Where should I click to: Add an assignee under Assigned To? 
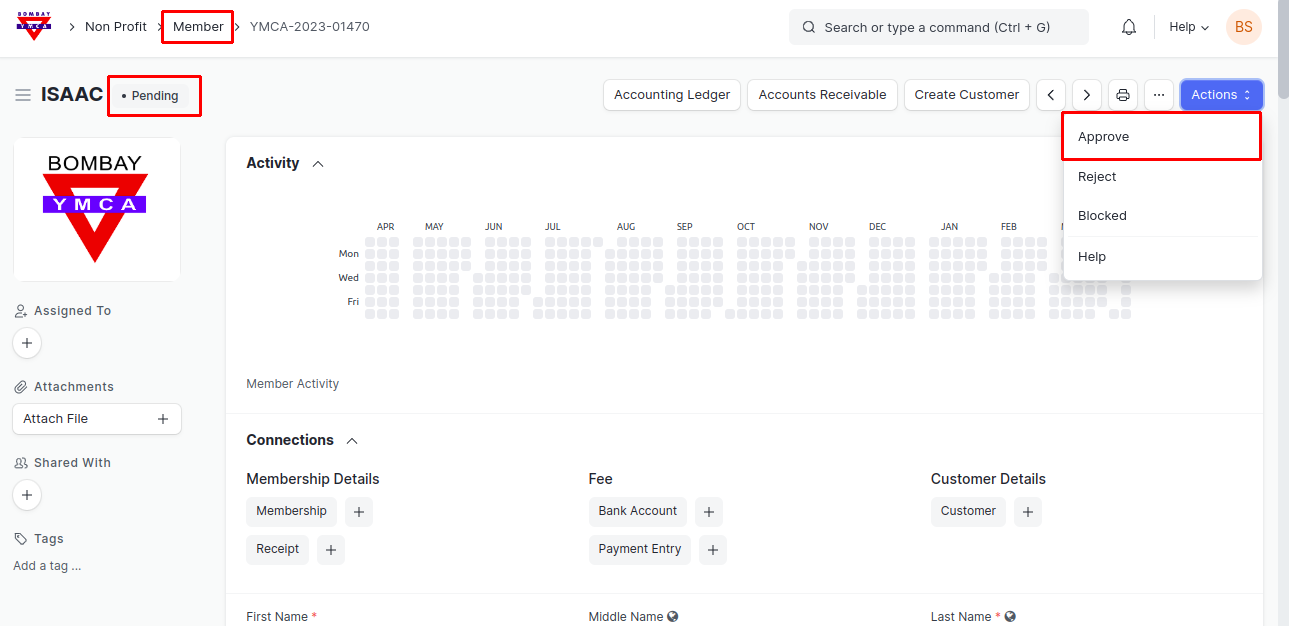(x=27, y=343)
